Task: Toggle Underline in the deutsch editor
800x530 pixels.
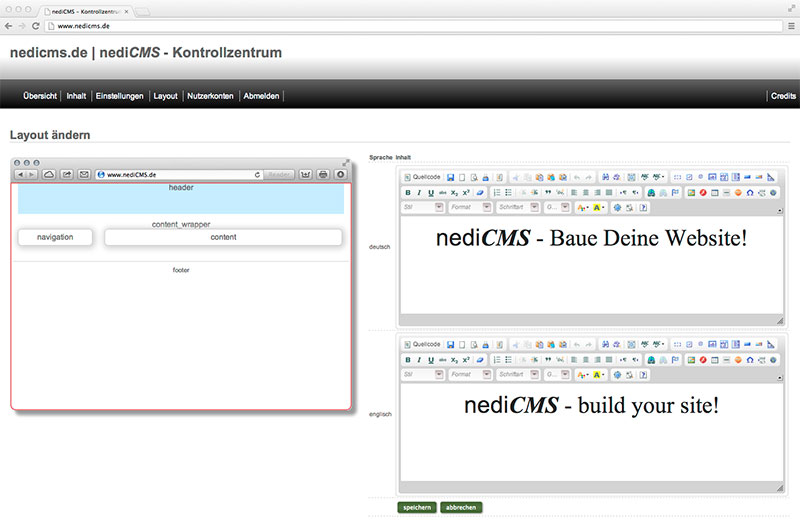Action: click(x=431, y=193)
